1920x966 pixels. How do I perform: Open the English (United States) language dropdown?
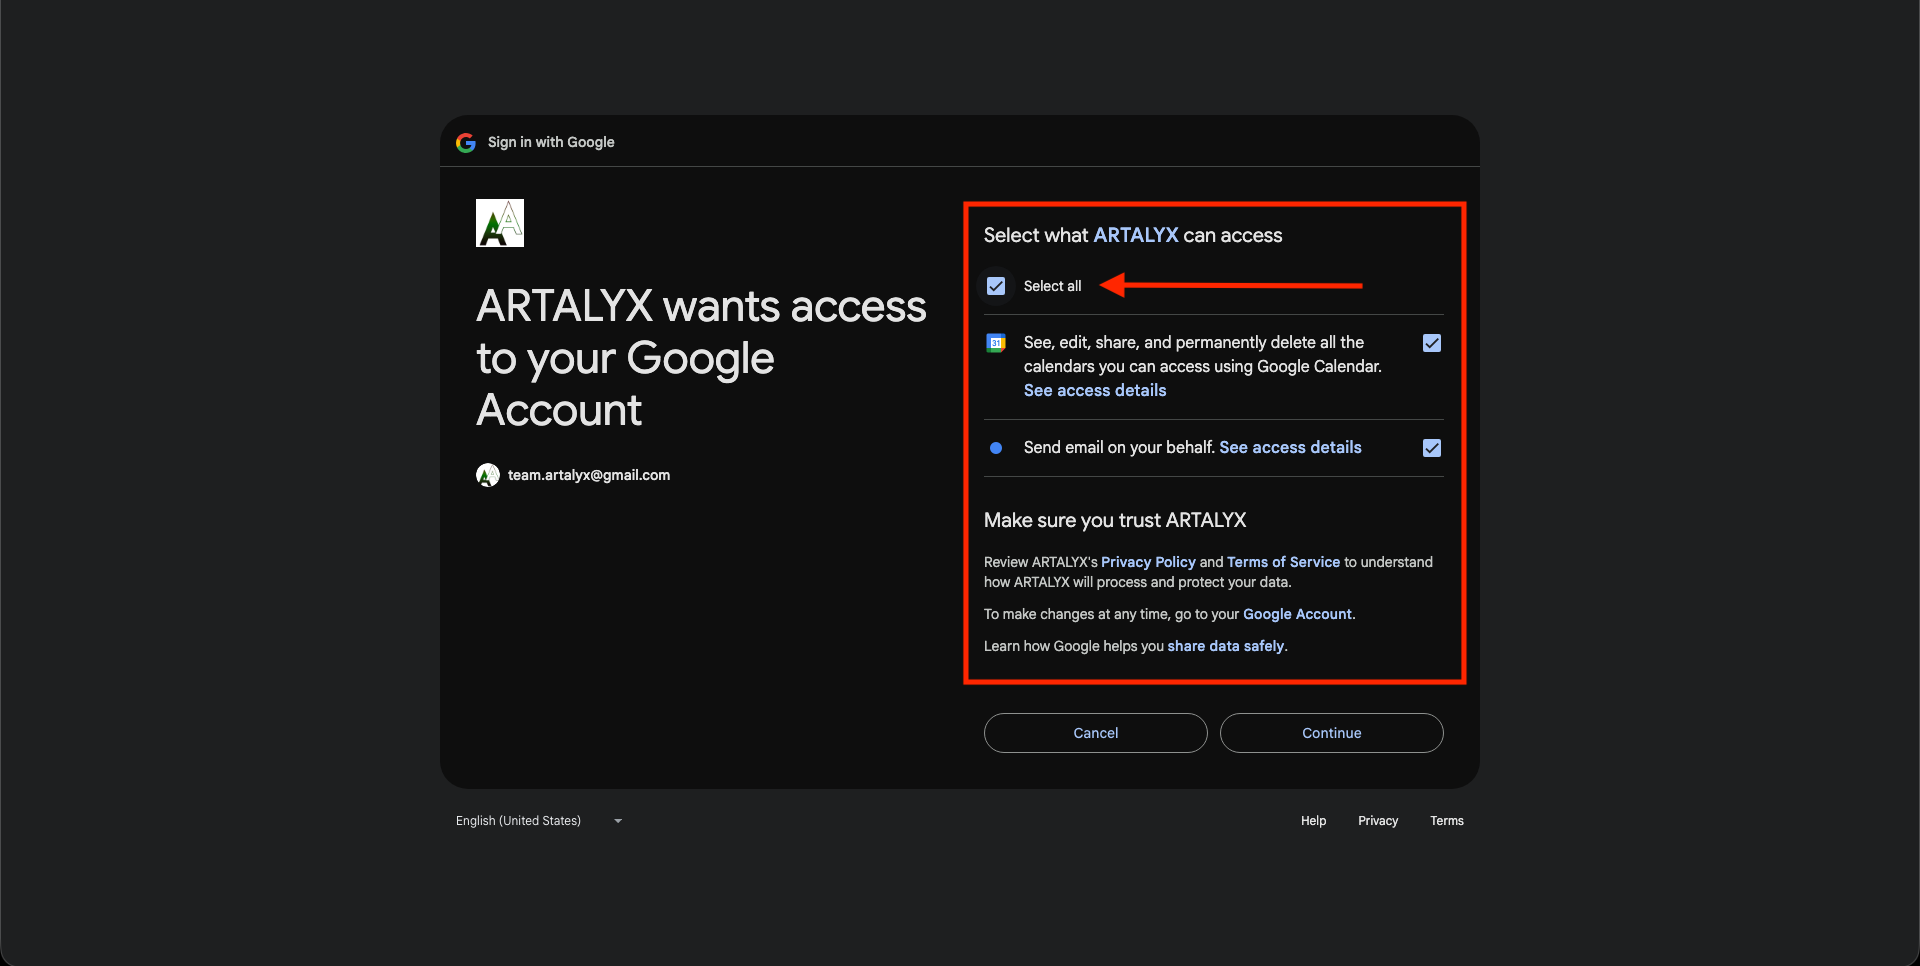pos(540,821)
